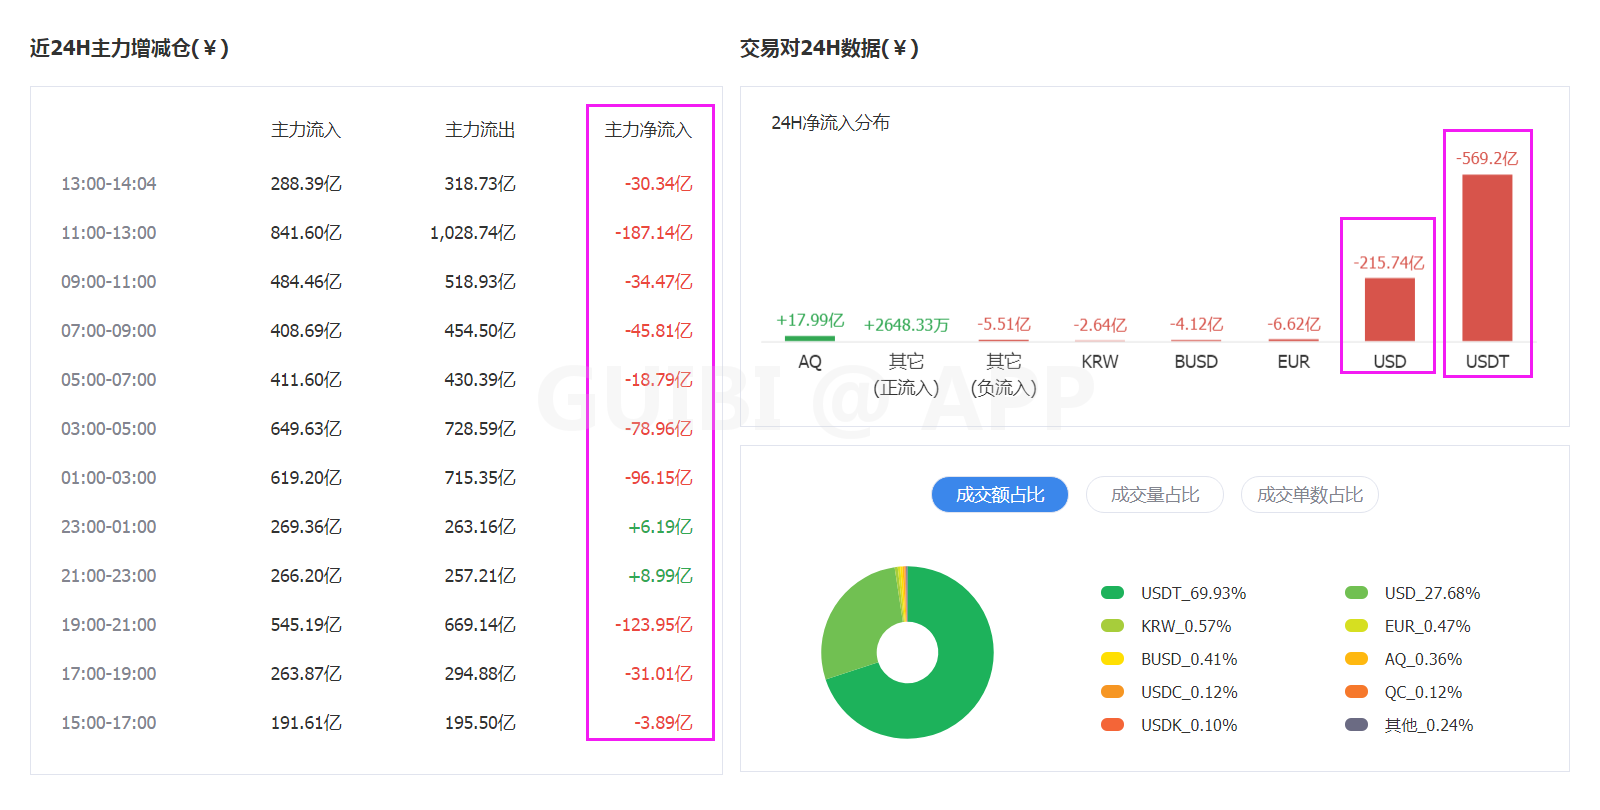The image size is (1600, 810).
Task: Select the 11:00-13:00 time row
Action: point(376,233)
